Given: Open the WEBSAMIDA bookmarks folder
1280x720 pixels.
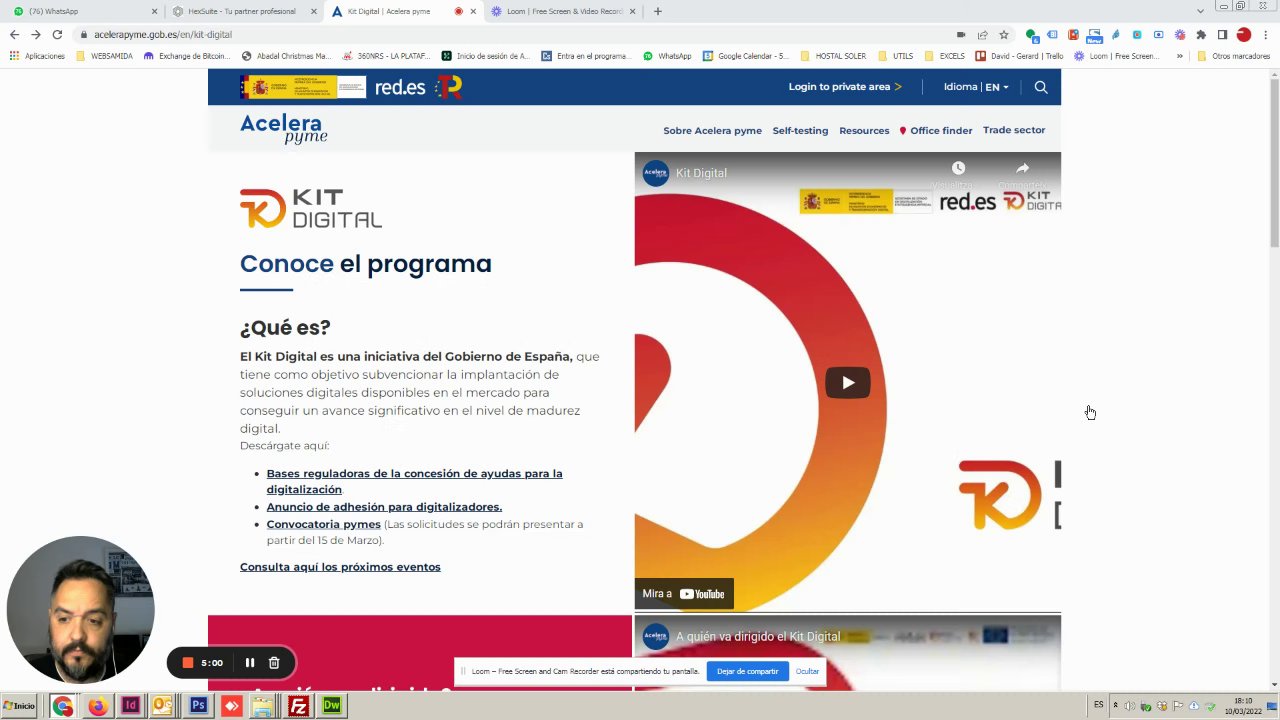Looking at the screenshot, I should pos(105,56).
